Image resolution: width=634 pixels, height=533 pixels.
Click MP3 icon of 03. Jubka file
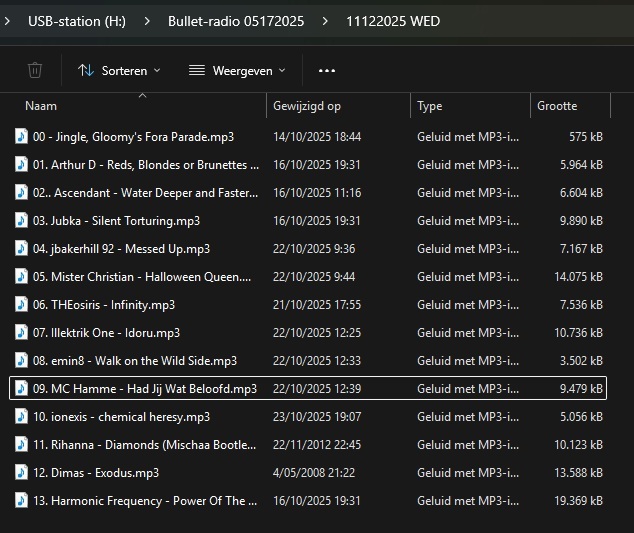[x=21, y=220]
